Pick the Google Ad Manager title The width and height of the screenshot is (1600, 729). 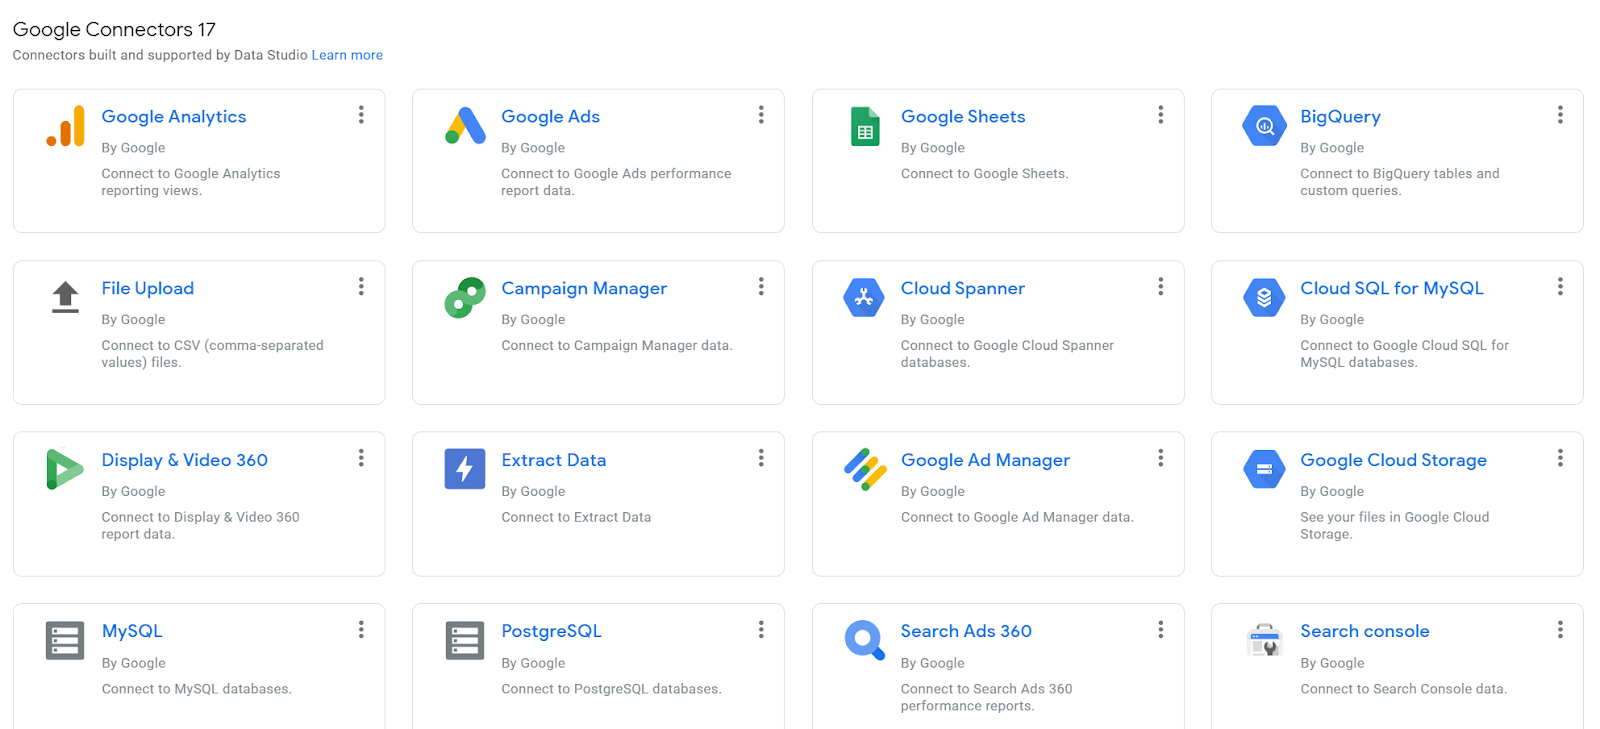pos(985,460)
